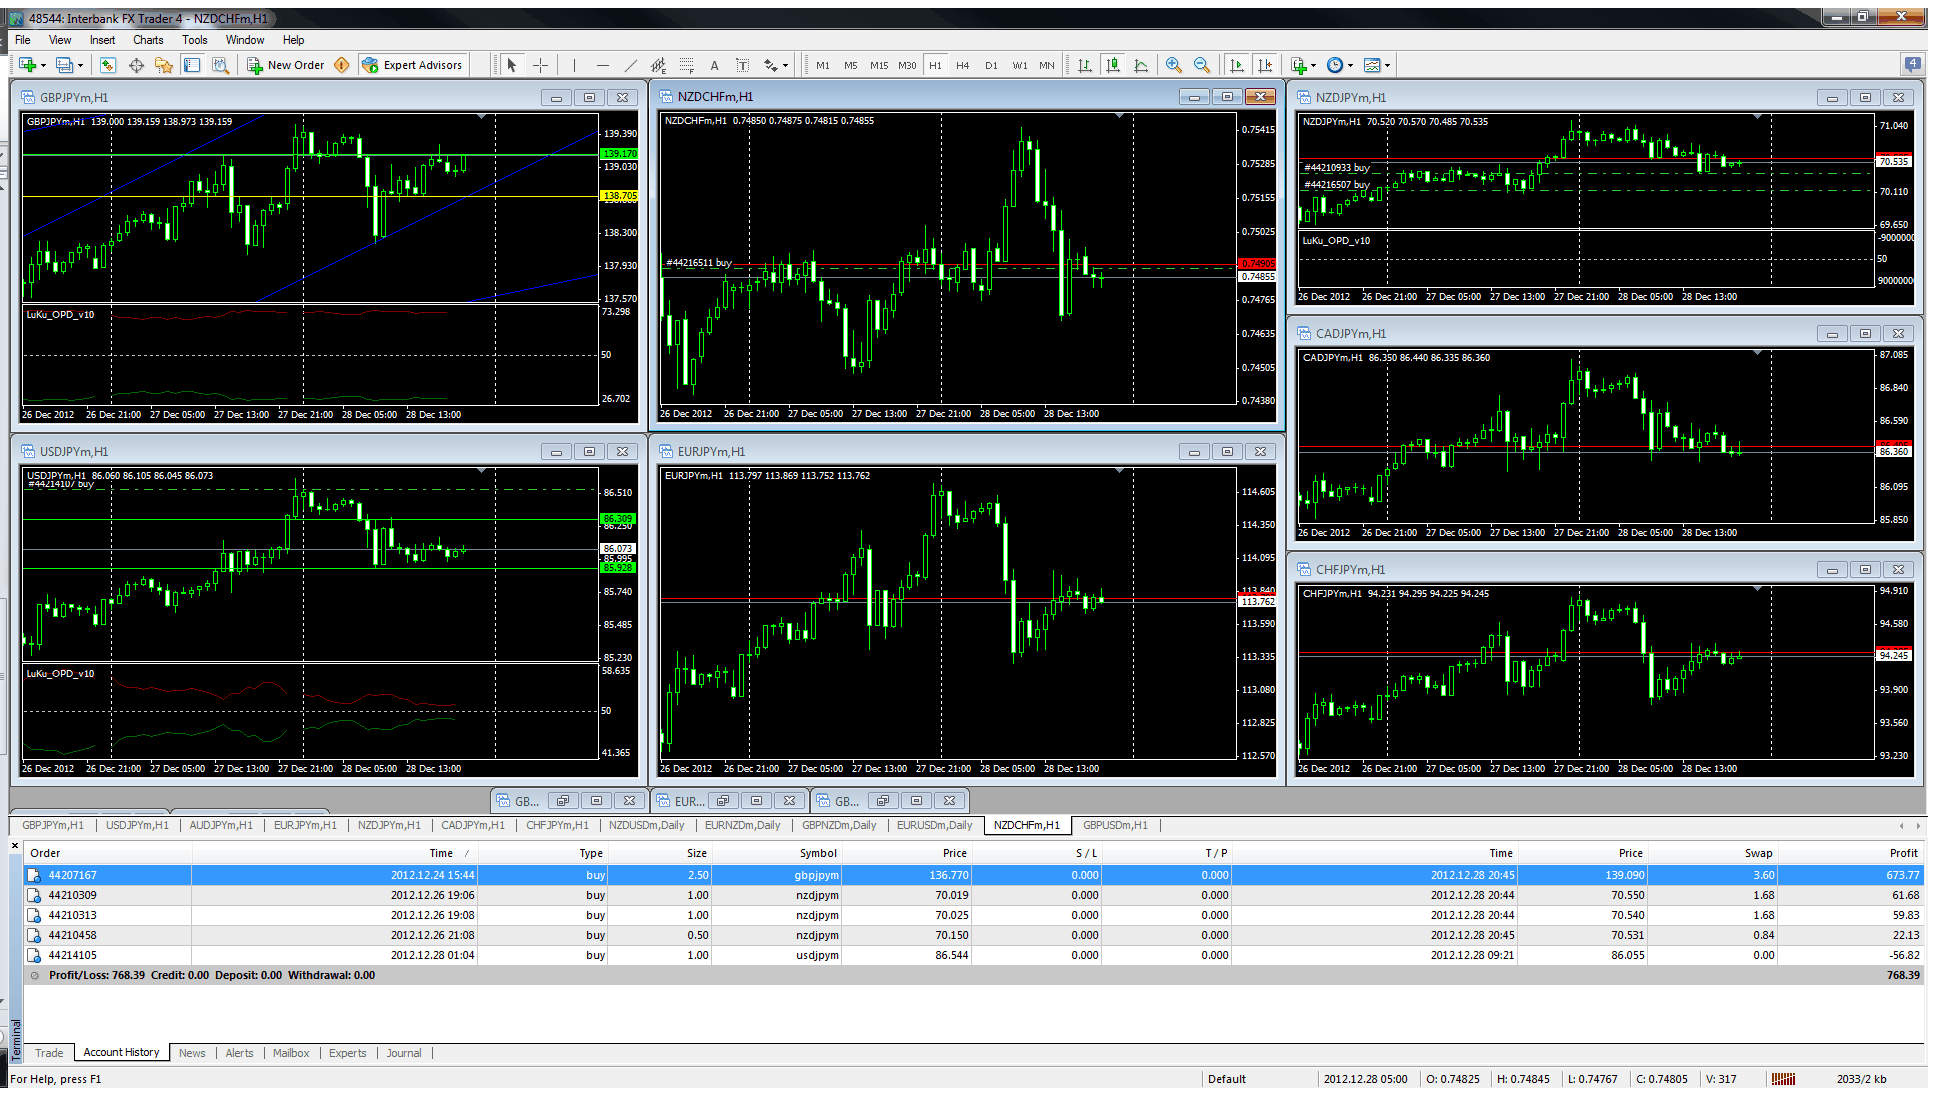Select the Text Label tool
Viewport: 1936px width, 1096px height.
pos(742,65)
